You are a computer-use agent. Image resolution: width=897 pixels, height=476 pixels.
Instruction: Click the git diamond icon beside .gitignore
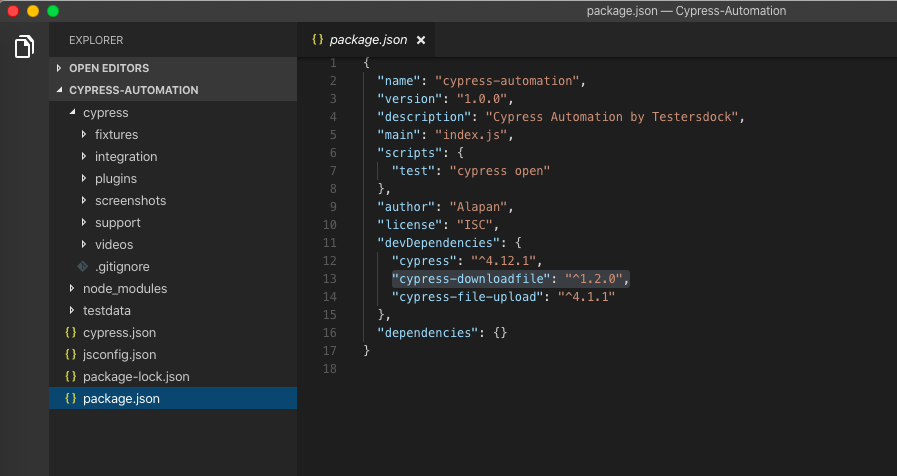coord(83,266)
